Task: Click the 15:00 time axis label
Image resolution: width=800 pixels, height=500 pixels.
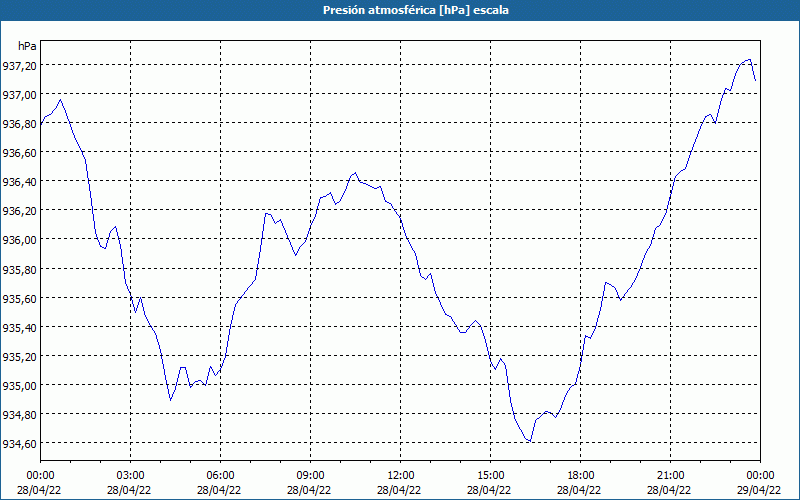Action: pyautogui.click(x=490, y=476)
